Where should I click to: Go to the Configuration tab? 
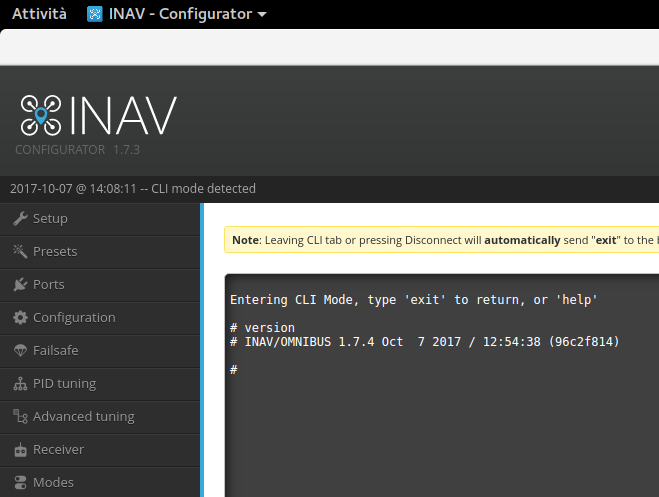(x=100, y=318)
